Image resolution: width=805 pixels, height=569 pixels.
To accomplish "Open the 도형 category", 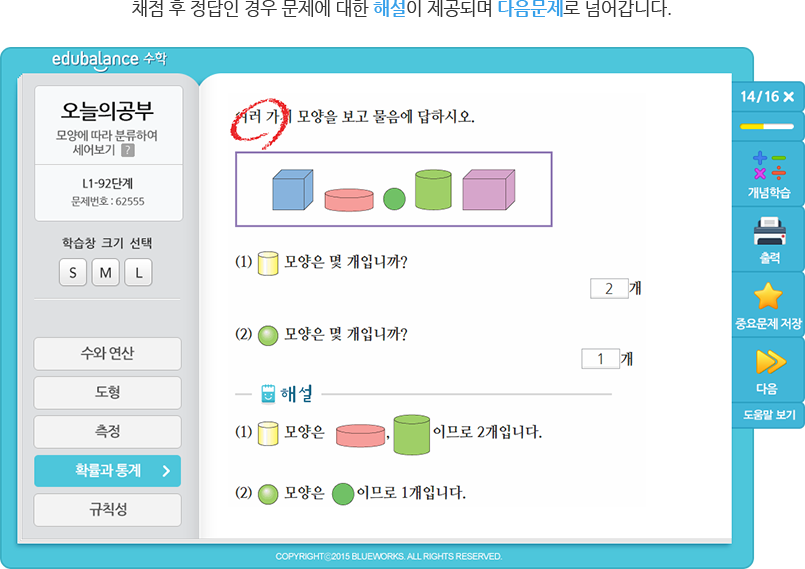I will pos(107,392).
